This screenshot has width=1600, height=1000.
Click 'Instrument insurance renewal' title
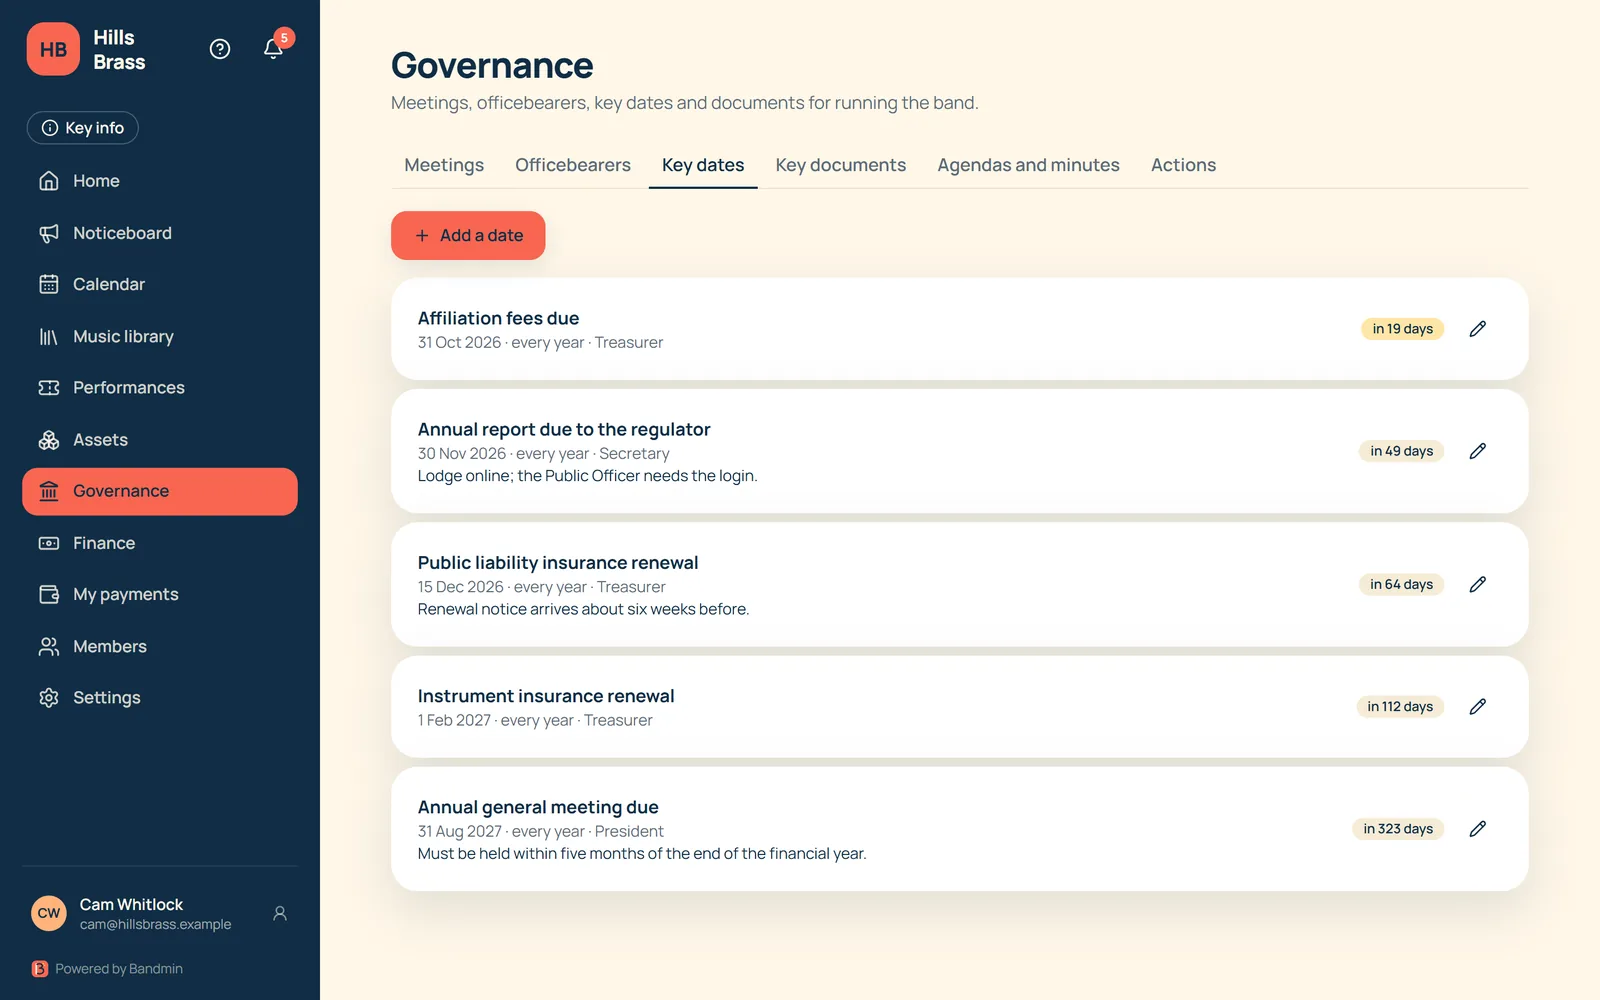point(546,696)
